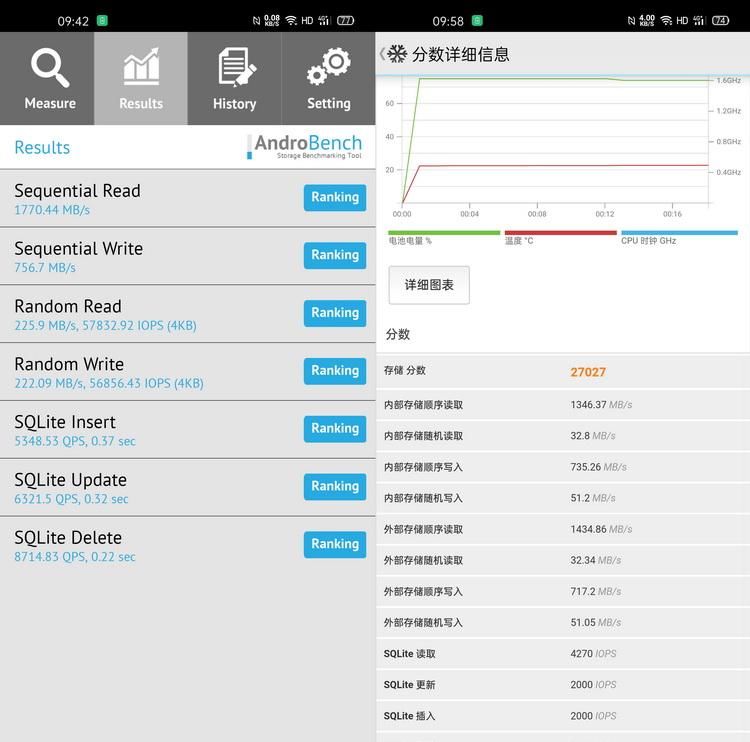750x742 pixels.
Task: Tap the 内部存储随机读取 32.8 MB/s row
Action: (x=562, y=436)
